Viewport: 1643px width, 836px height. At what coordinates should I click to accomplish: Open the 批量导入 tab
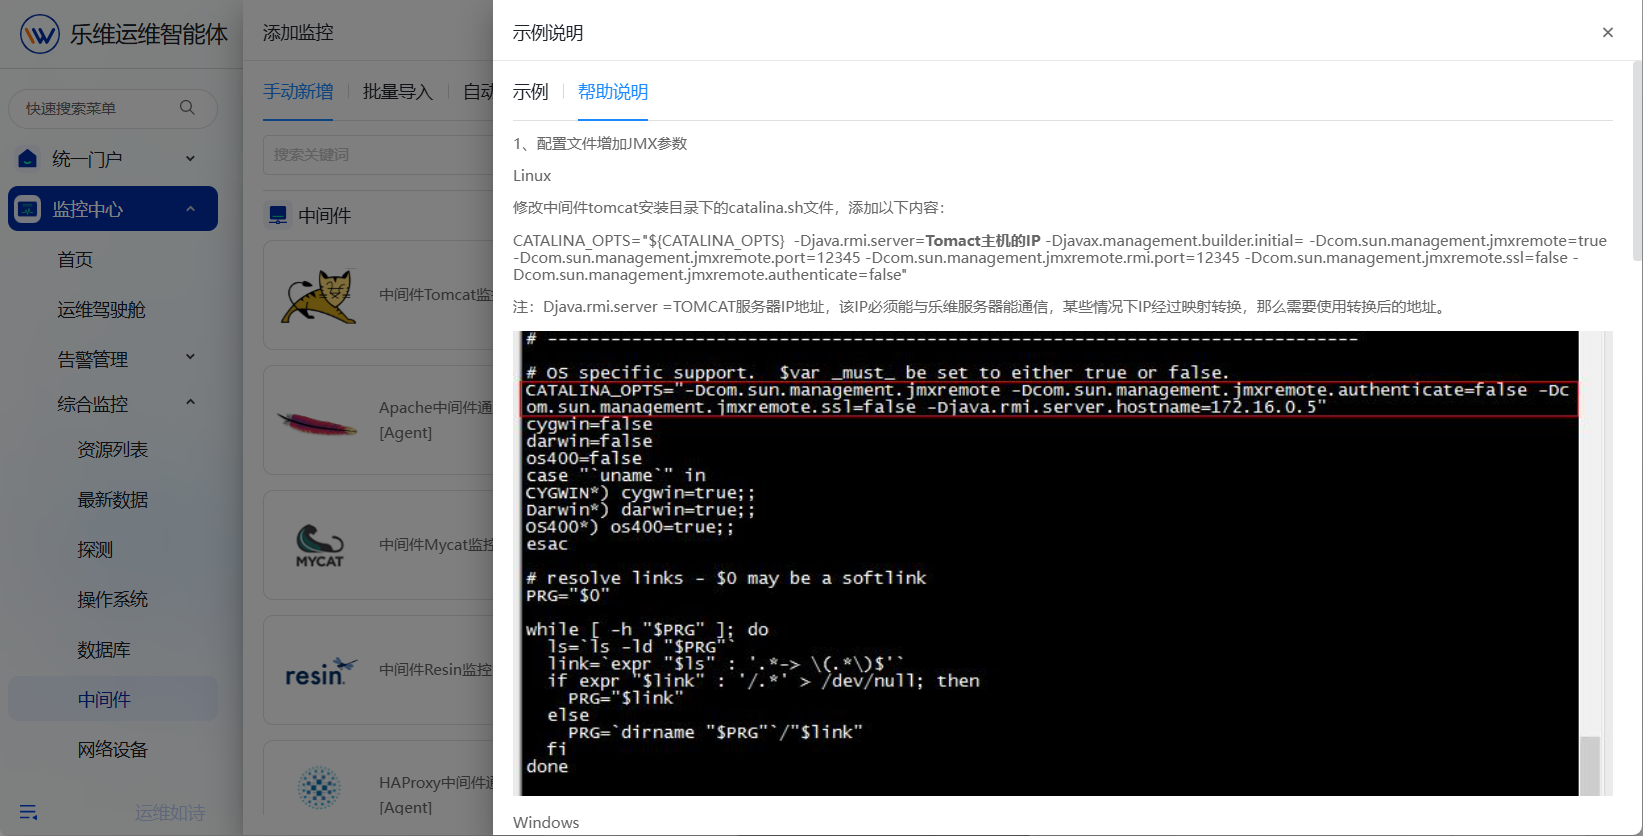(x=398, y=92)
